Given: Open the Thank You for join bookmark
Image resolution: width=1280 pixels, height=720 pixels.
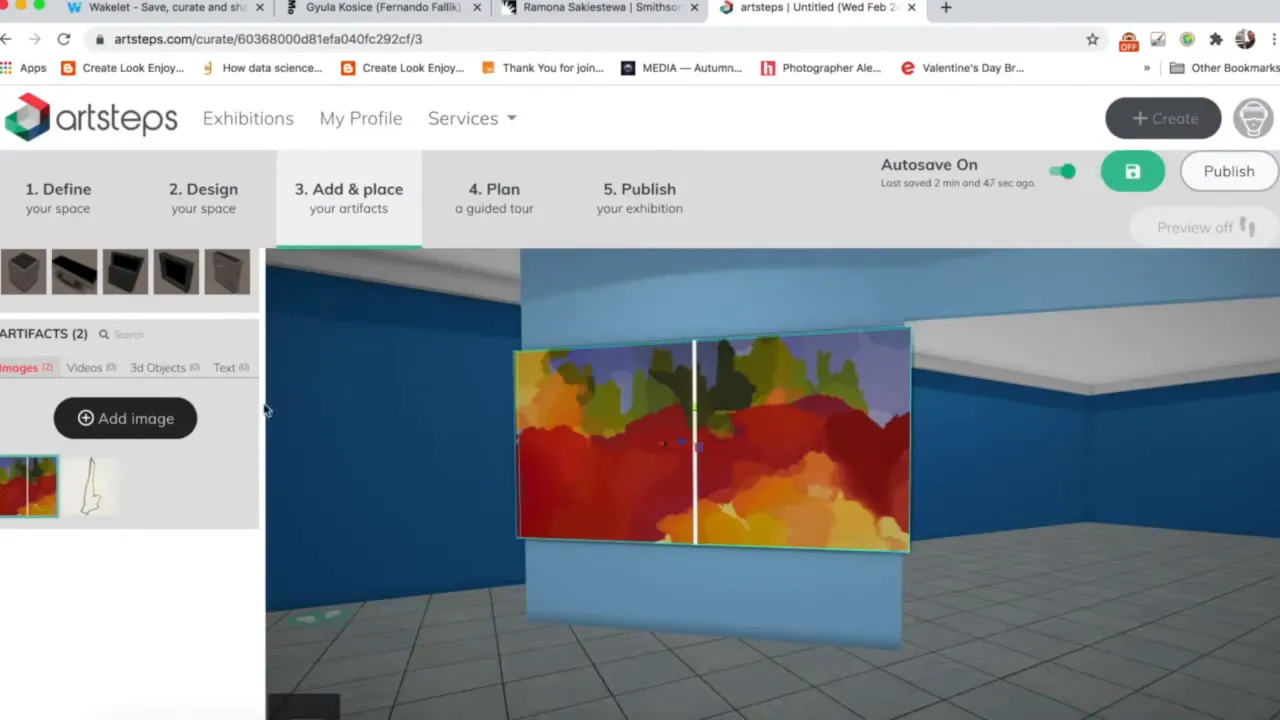Looking at the screenshot, I should coord(543,68).
